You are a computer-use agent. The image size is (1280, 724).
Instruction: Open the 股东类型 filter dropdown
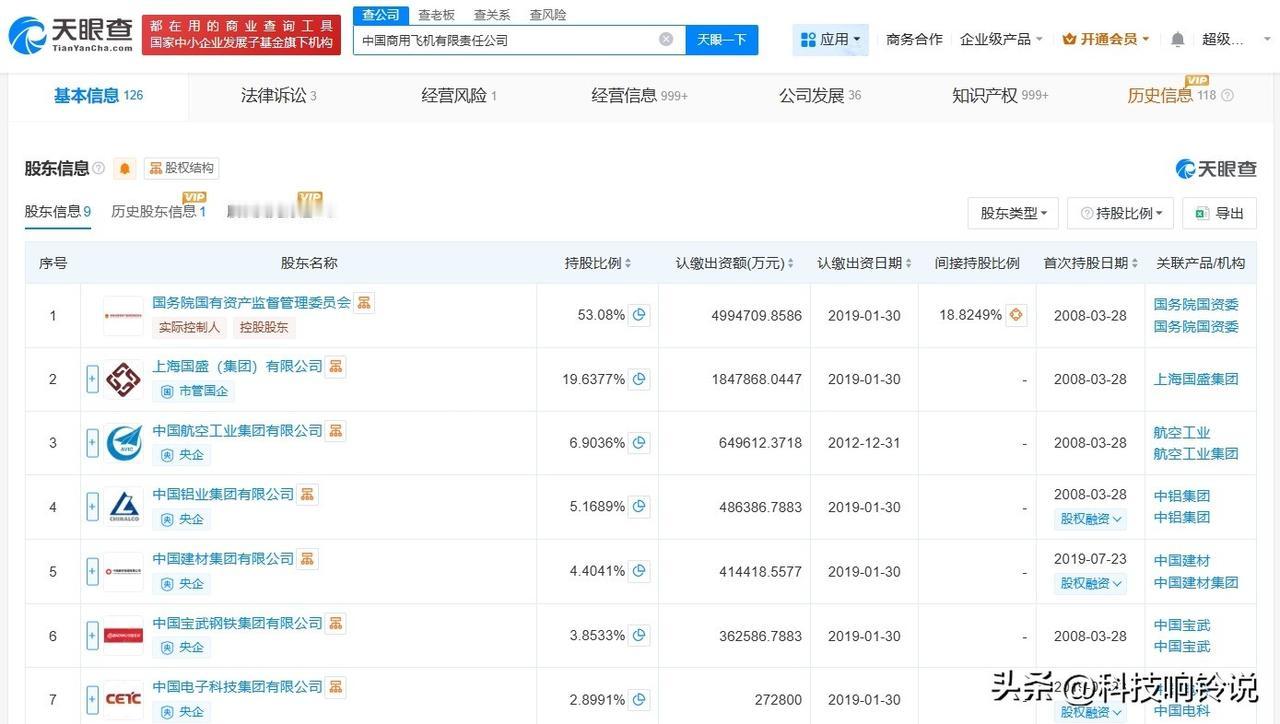(x=1013, y=213)
